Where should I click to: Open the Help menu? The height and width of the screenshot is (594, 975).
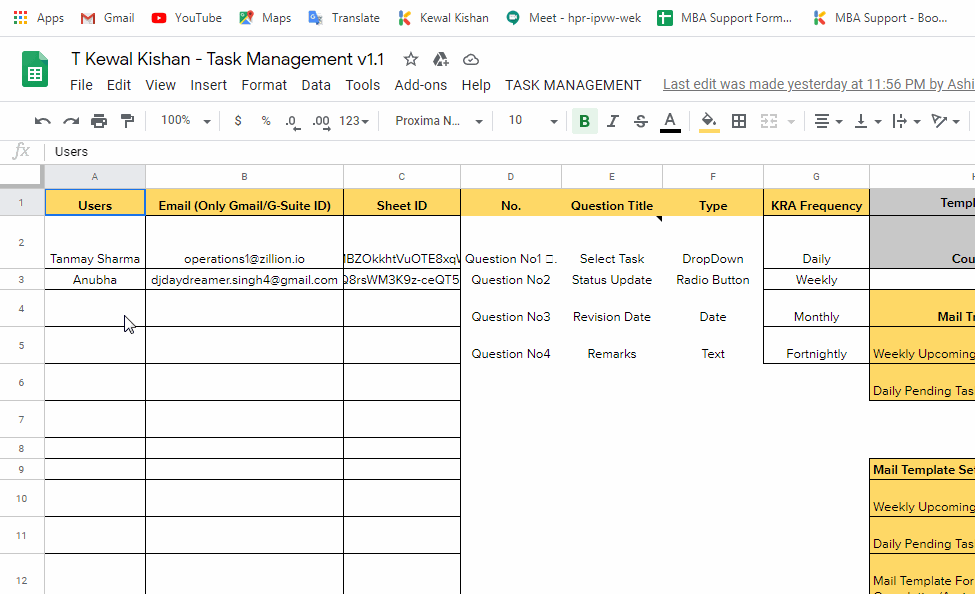[x=476, y=85]
